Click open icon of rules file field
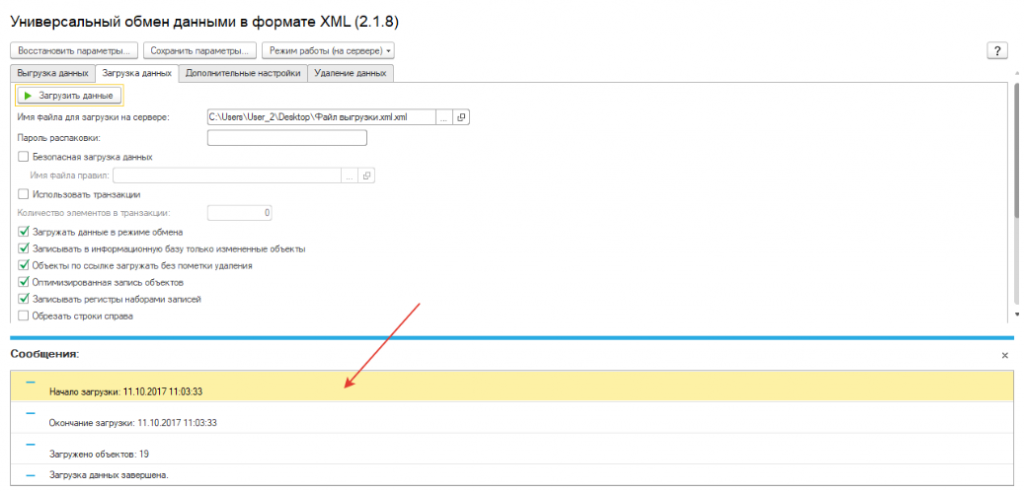The image size is (1024, 492). tap(366, 176)
